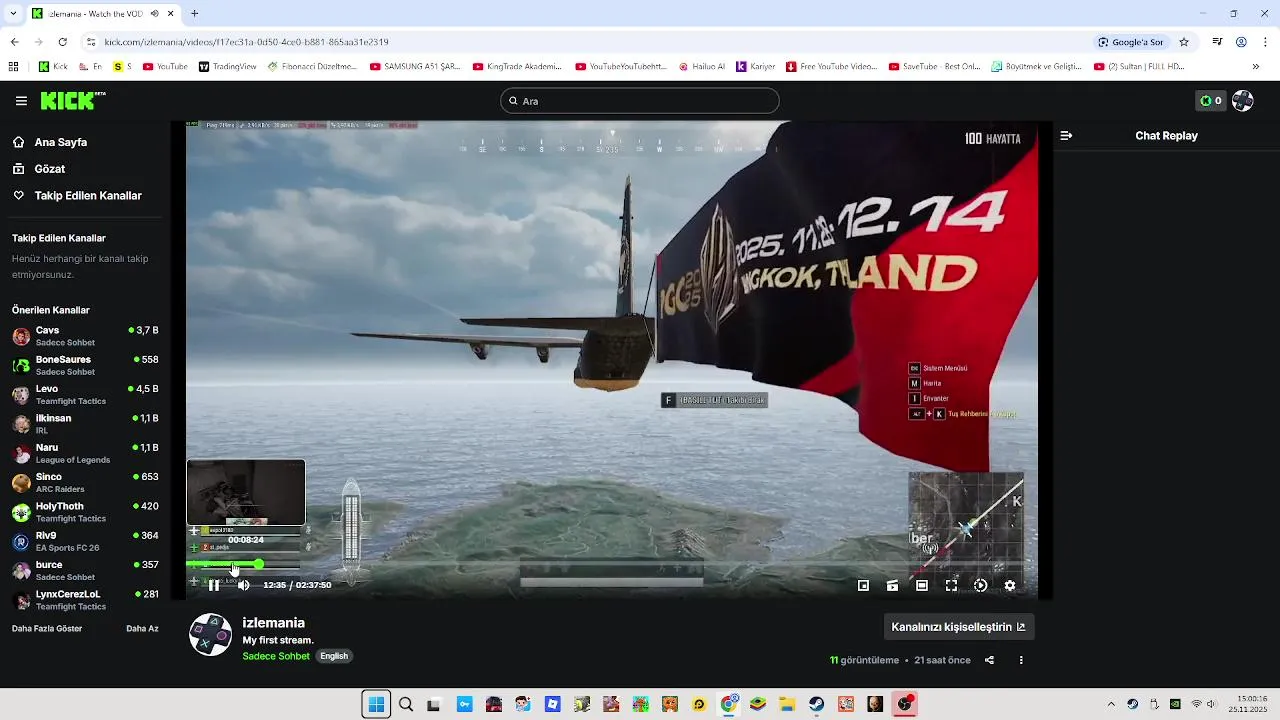The height and width of the screenshot is (720, 1280).
Task: Open Windows Start menu
Action: [x=376, y=704]
